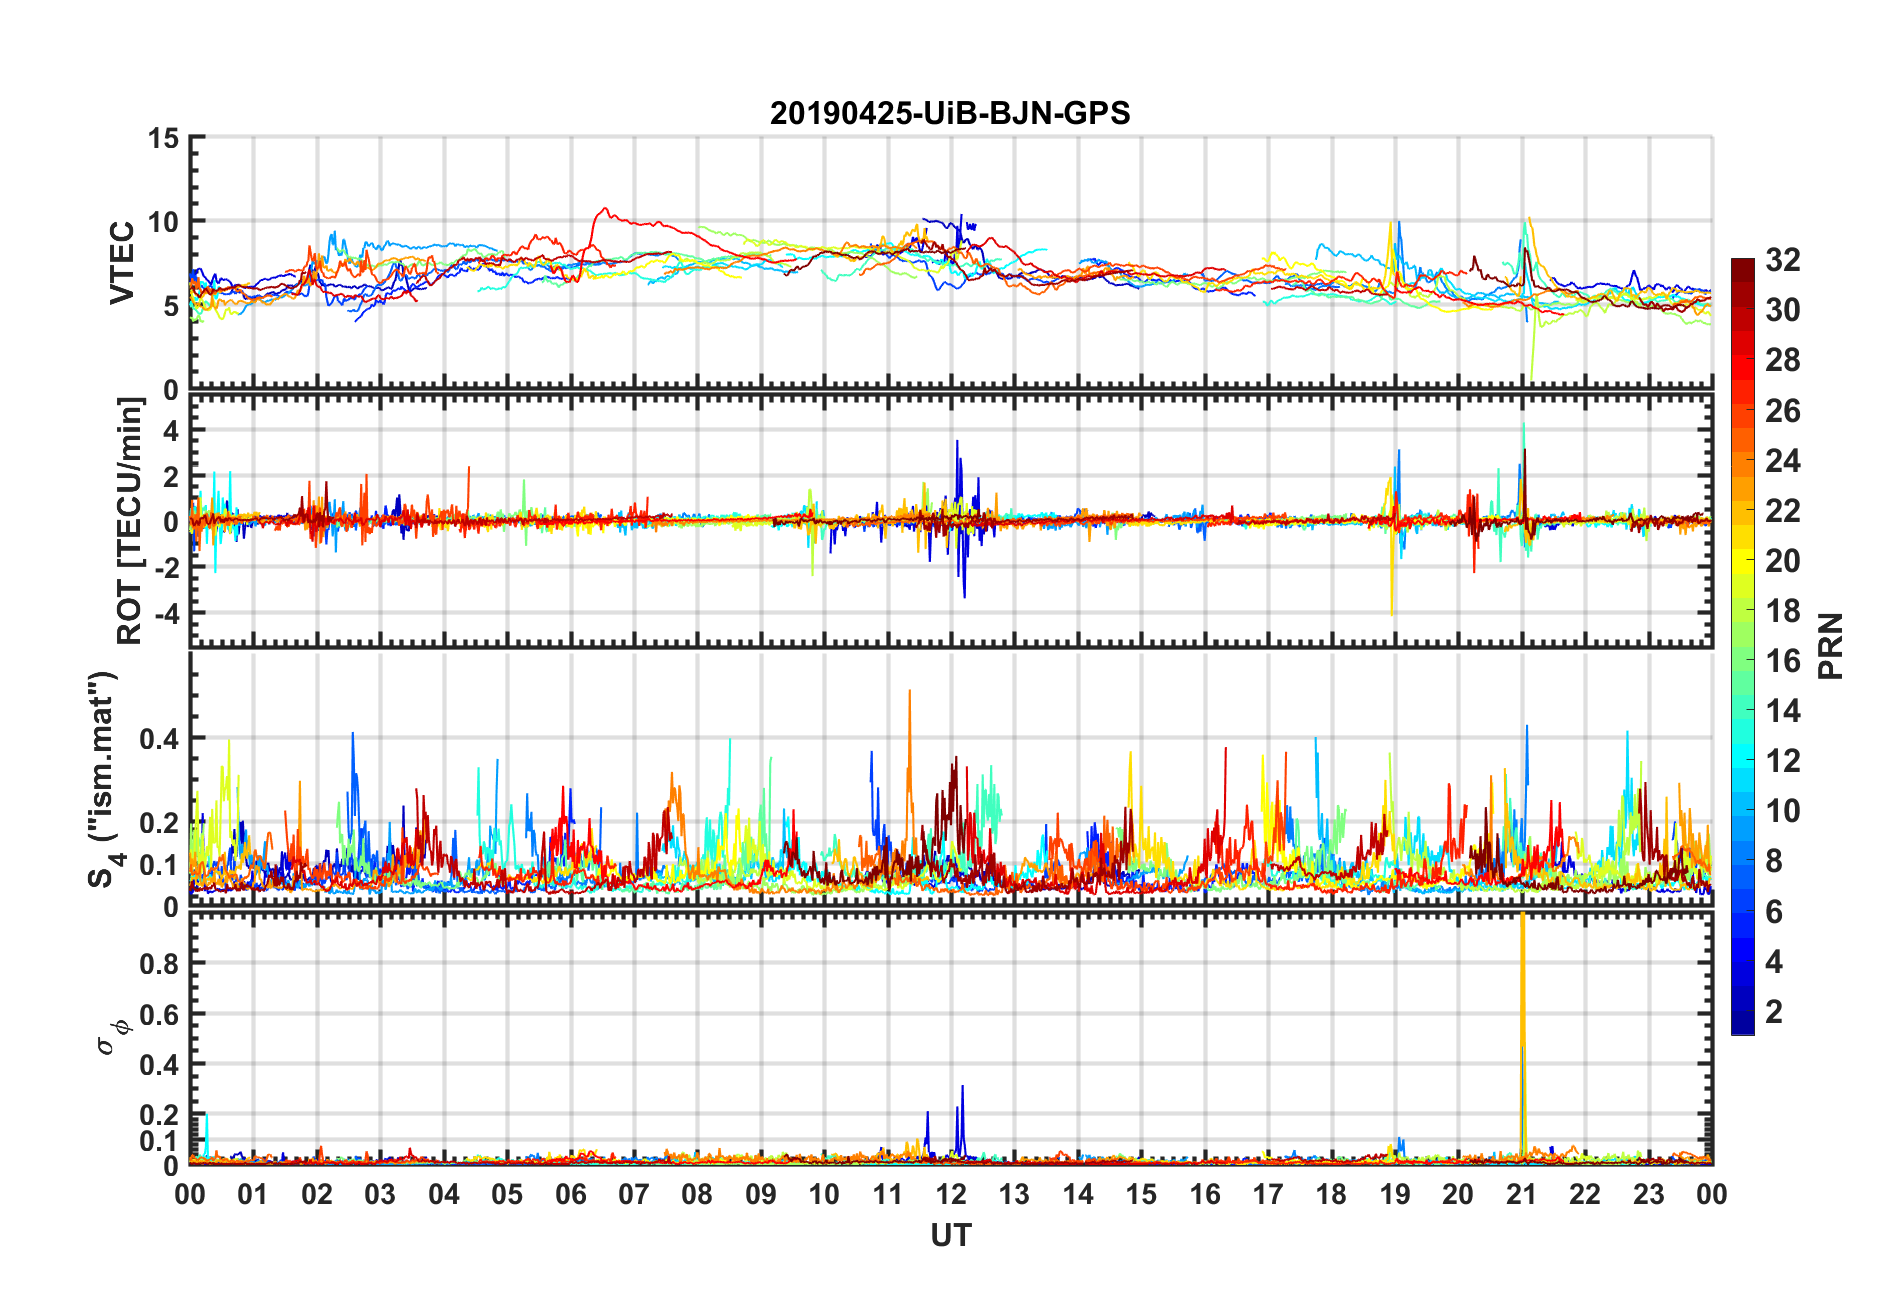The image size is (1902, 1292).
Task: Click x-axis hour tick 15
Action: [1141, 1194]
